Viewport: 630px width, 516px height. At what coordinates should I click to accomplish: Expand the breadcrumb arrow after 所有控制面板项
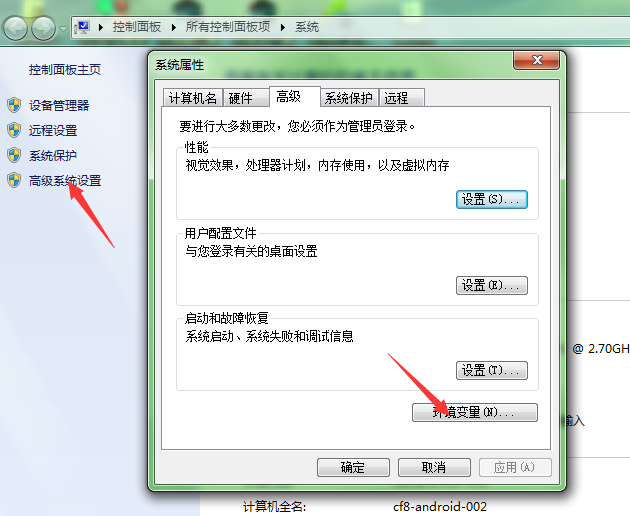[x=283, y=27]
